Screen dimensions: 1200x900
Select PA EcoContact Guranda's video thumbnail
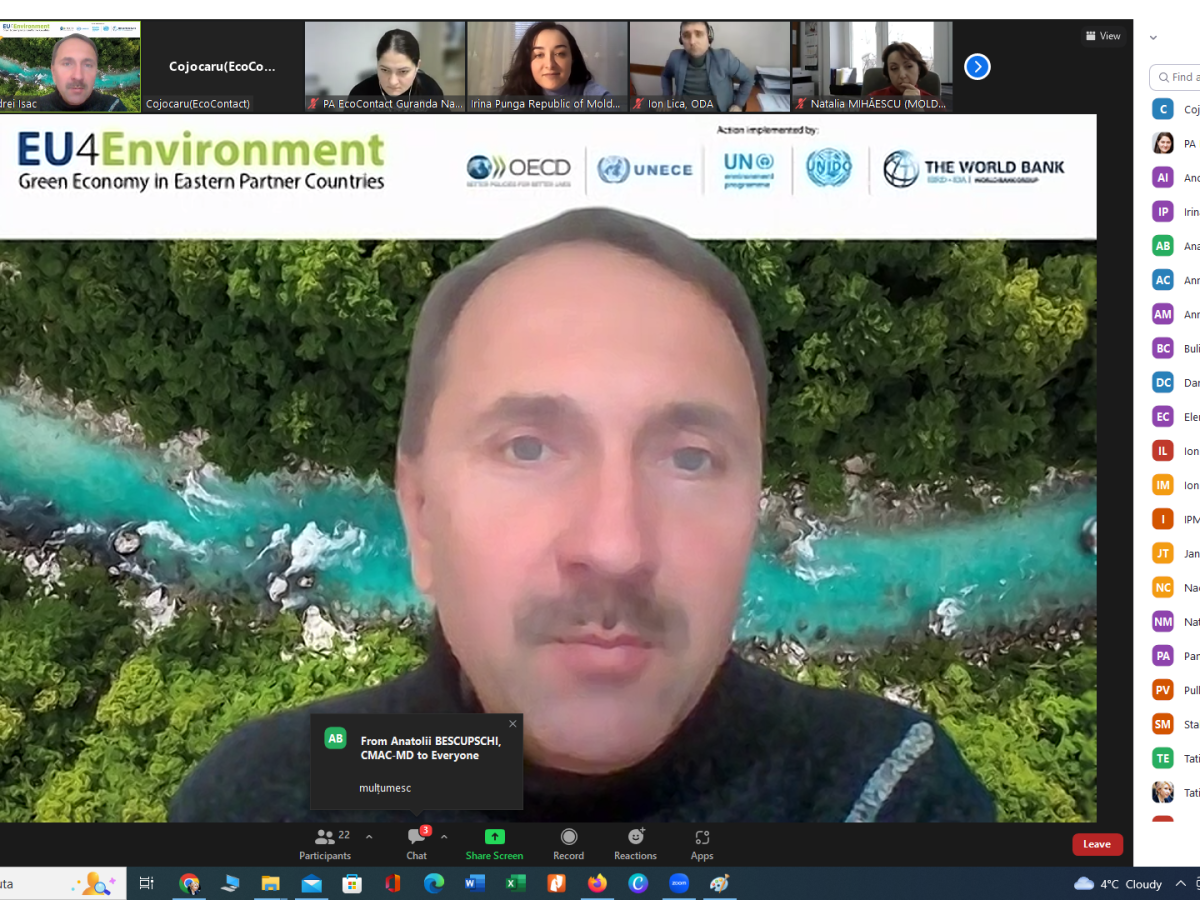coord(385,66)
